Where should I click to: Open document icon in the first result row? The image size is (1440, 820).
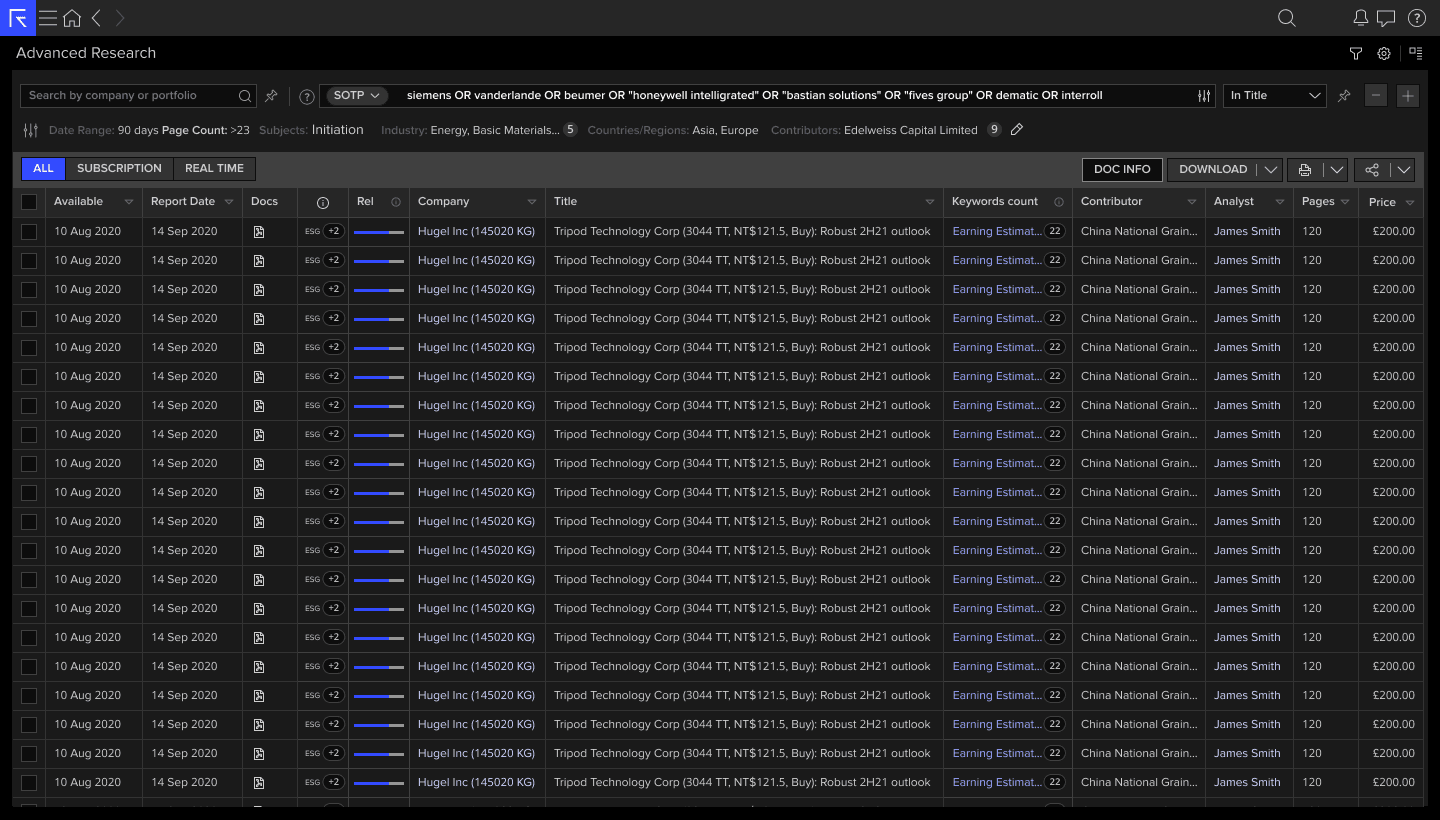pyautogui.click(x=259, y=231)
